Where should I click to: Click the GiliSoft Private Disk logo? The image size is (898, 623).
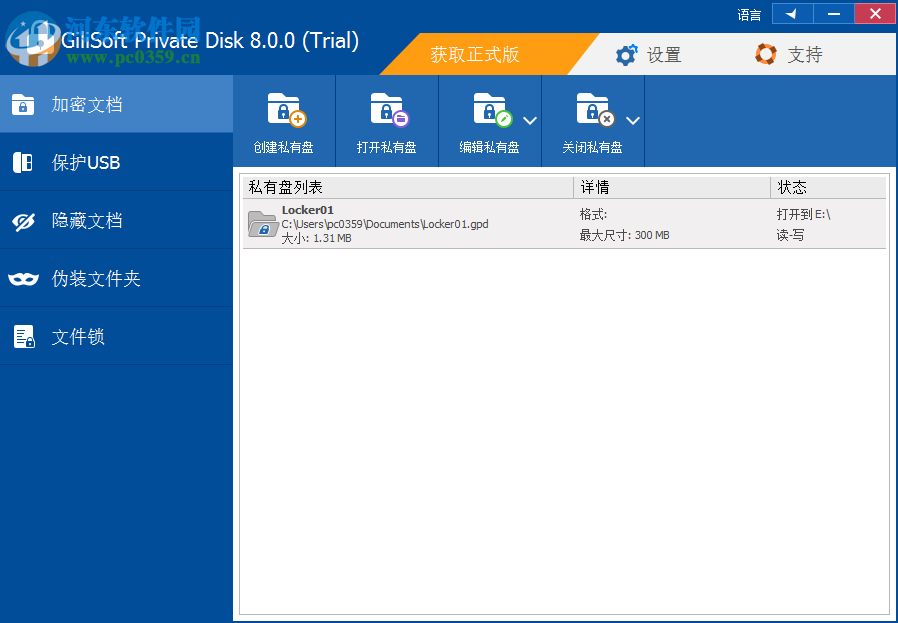(33, 41)
